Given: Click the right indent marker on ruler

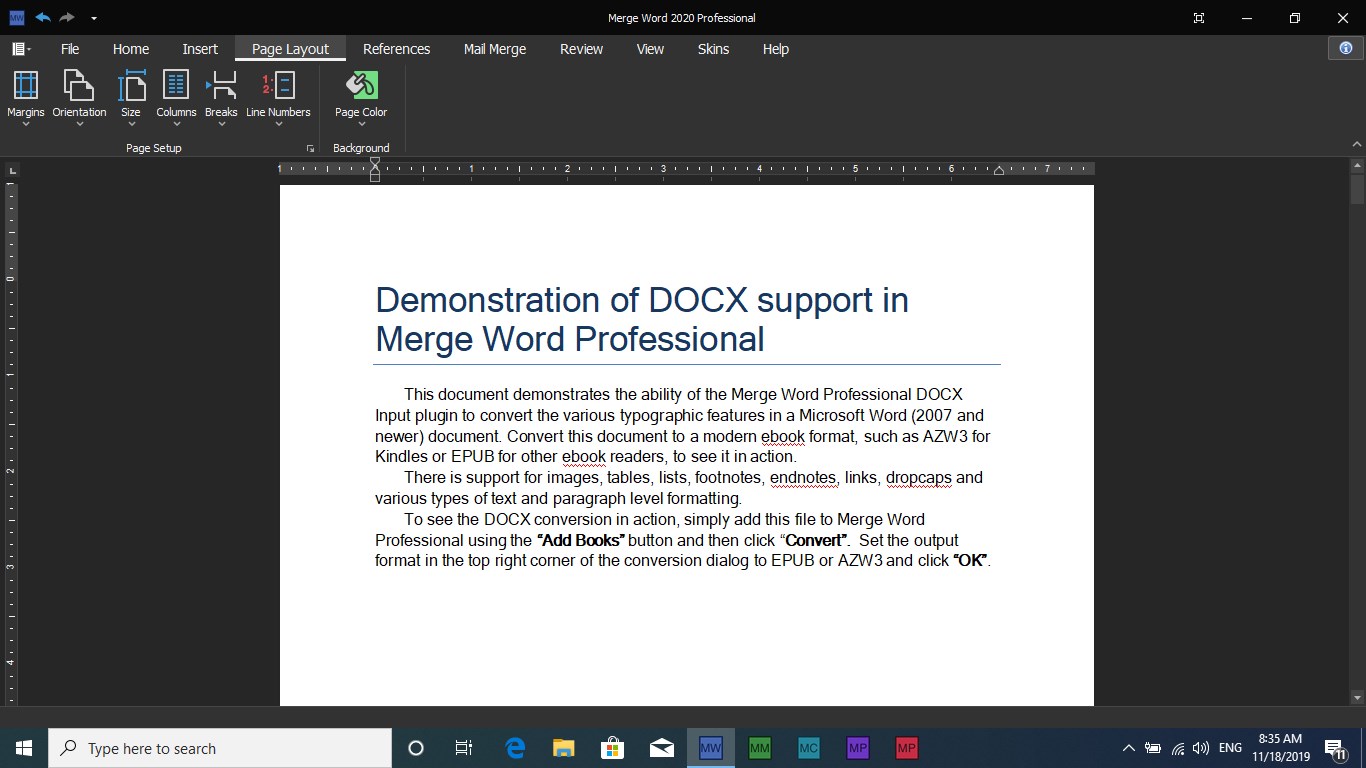Looking at the screenshot, I should pos(998,172).
